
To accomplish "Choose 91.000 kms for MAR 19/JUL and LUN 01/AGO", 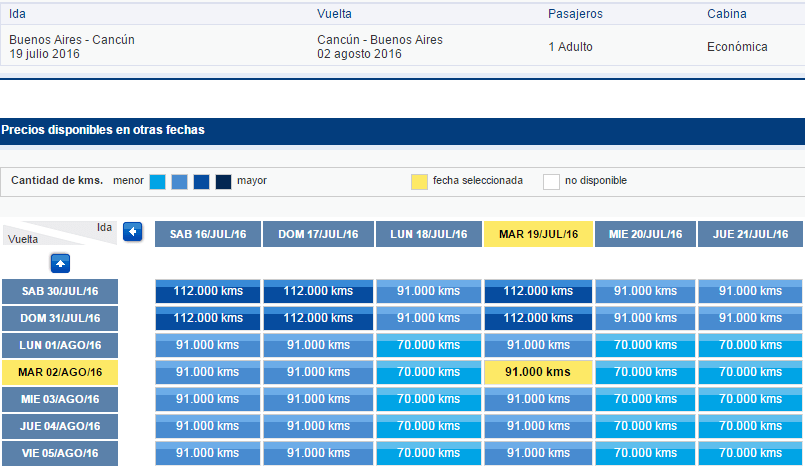I will [538, 345].
